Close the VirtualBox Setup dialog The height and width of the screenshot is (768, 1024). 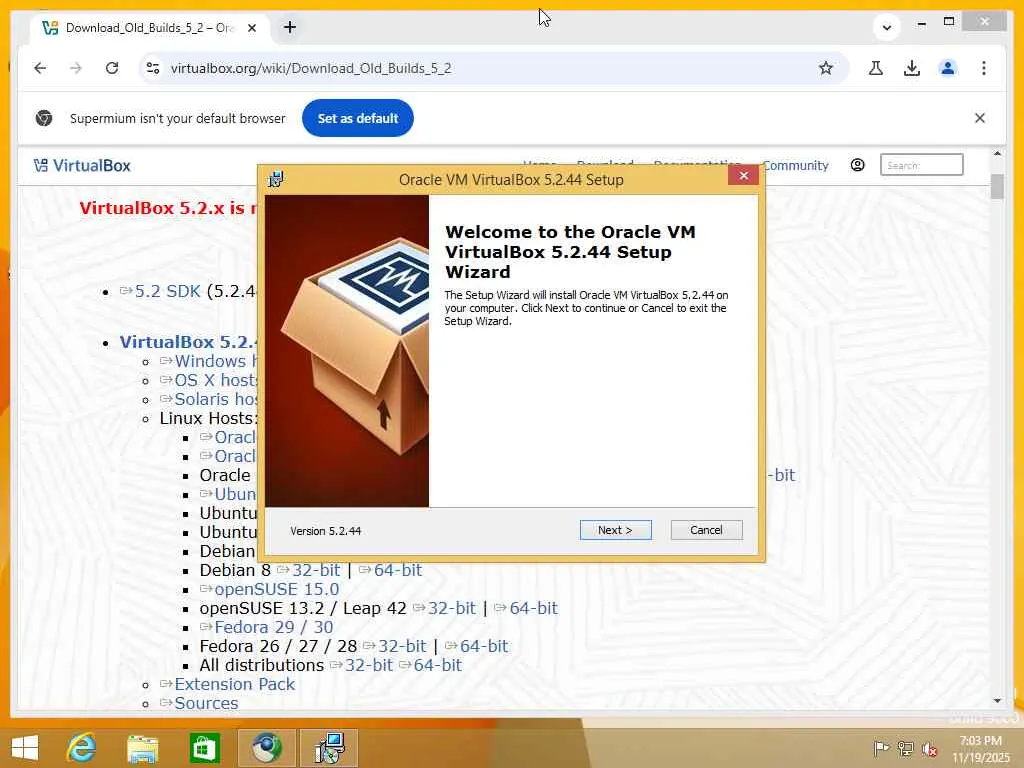(743, 176)
